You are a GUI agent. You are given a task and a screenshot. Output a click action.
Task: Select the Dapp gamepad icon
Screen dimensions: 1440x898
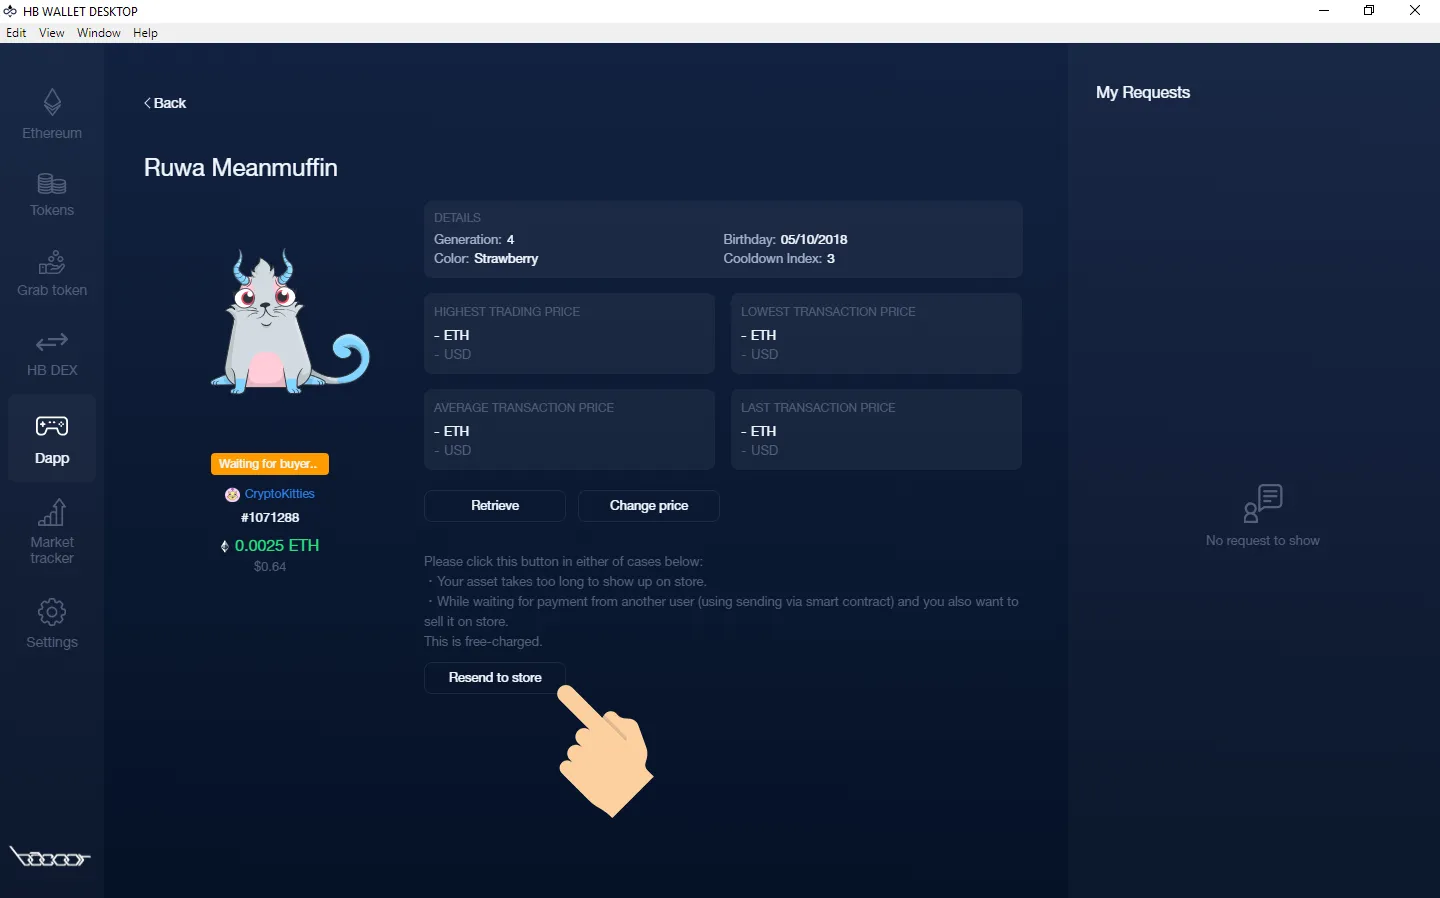coord(52,427)
